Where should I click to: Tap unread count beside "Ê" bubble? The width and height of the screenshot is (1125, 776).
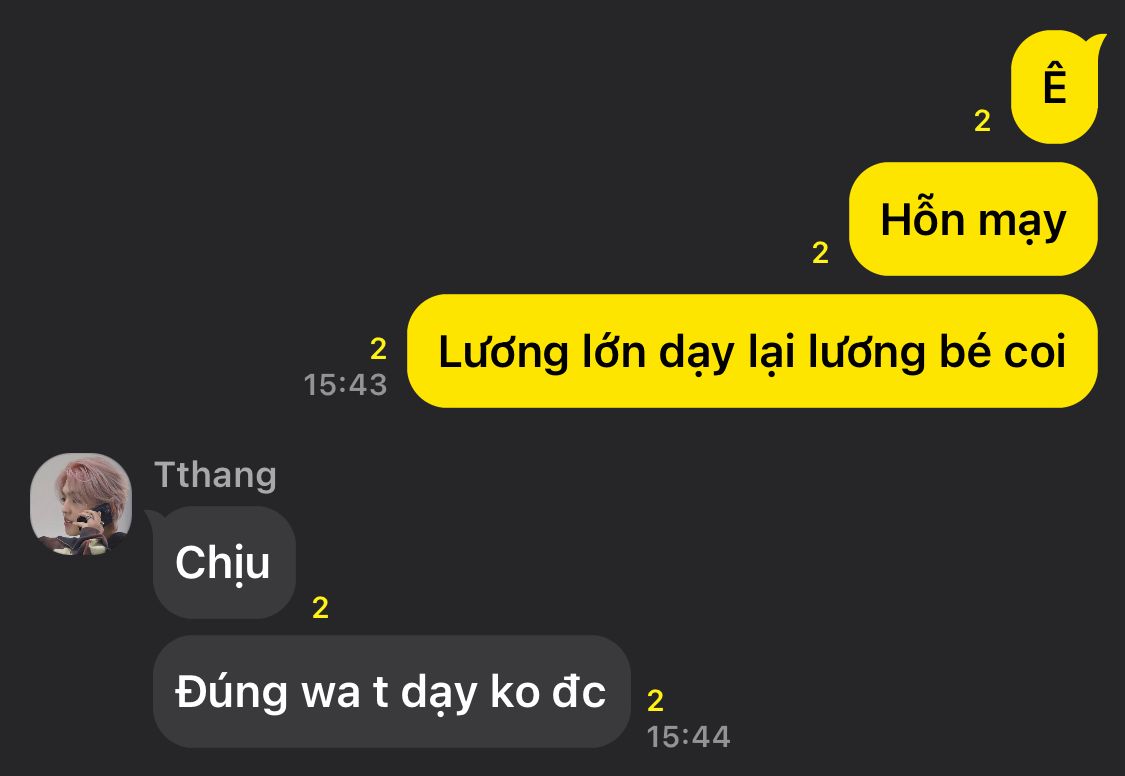(982, 120)
